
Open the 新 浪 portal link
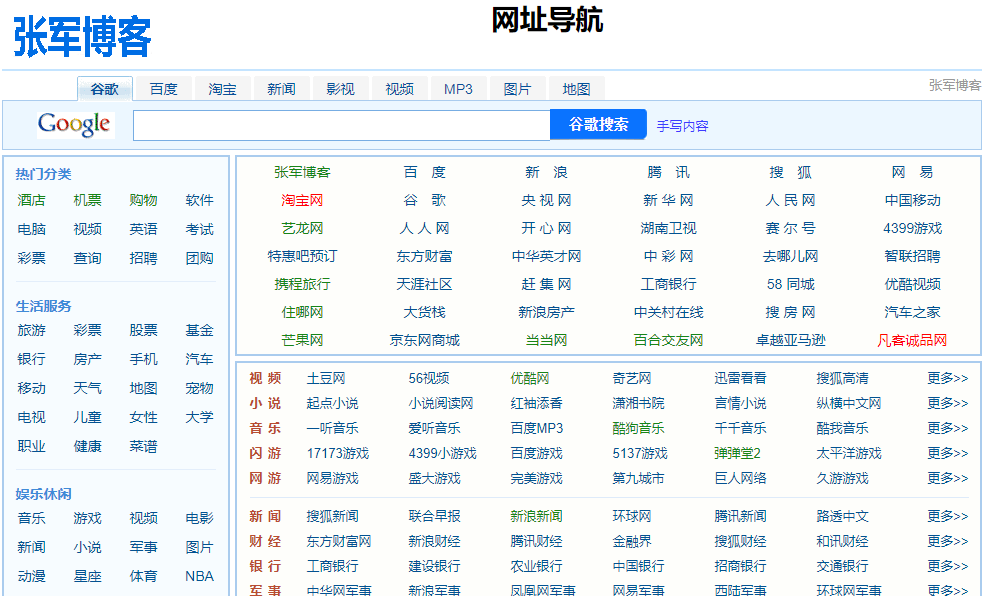point(547,172)
